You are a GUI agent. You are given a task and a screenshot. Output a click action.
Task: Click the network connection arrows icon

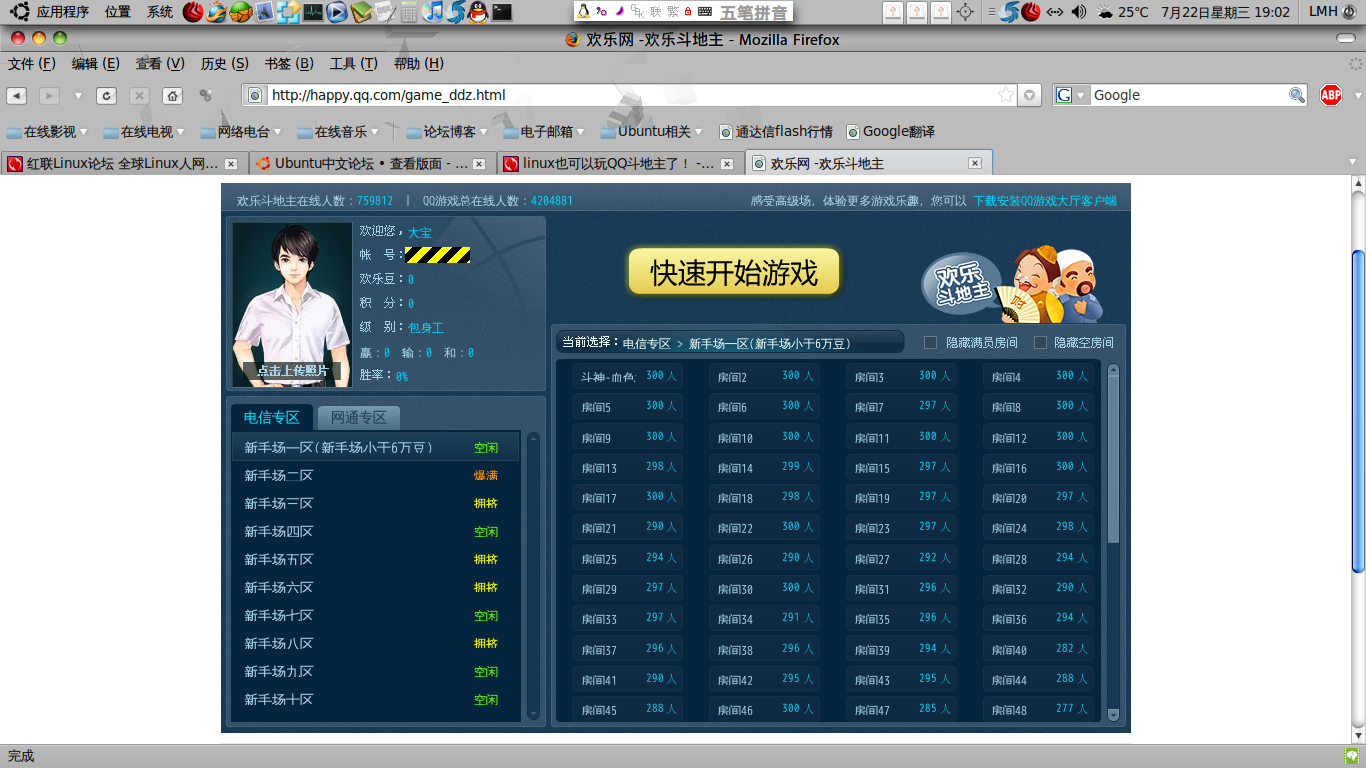pos(1054,12)
